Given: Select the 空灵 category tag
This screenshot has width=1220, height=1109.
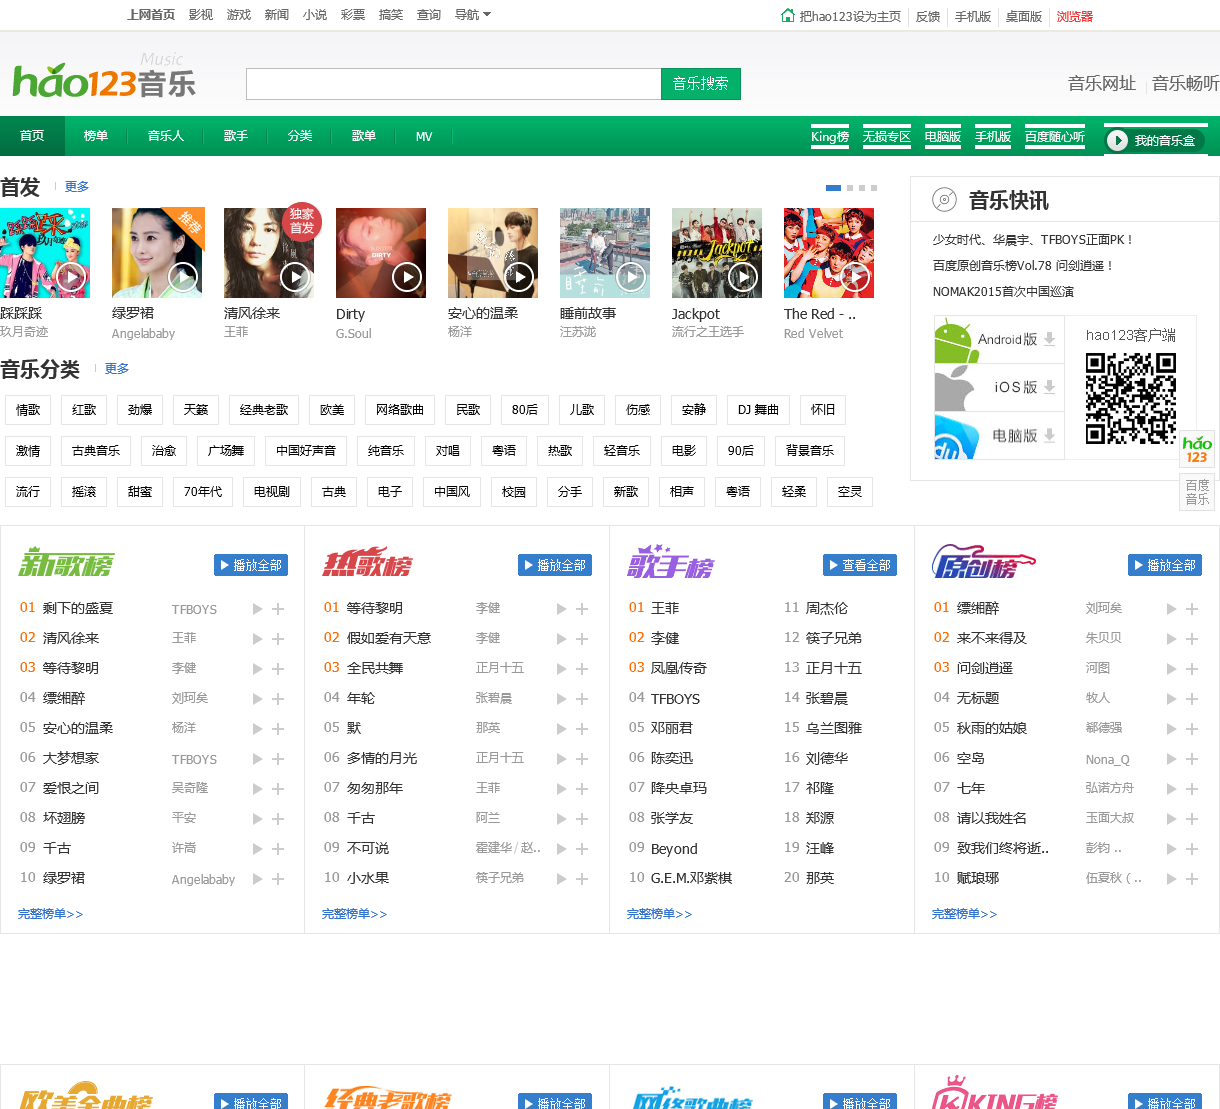Looking at the screenshot, I should pyautogui.click(x=850, y=492).
